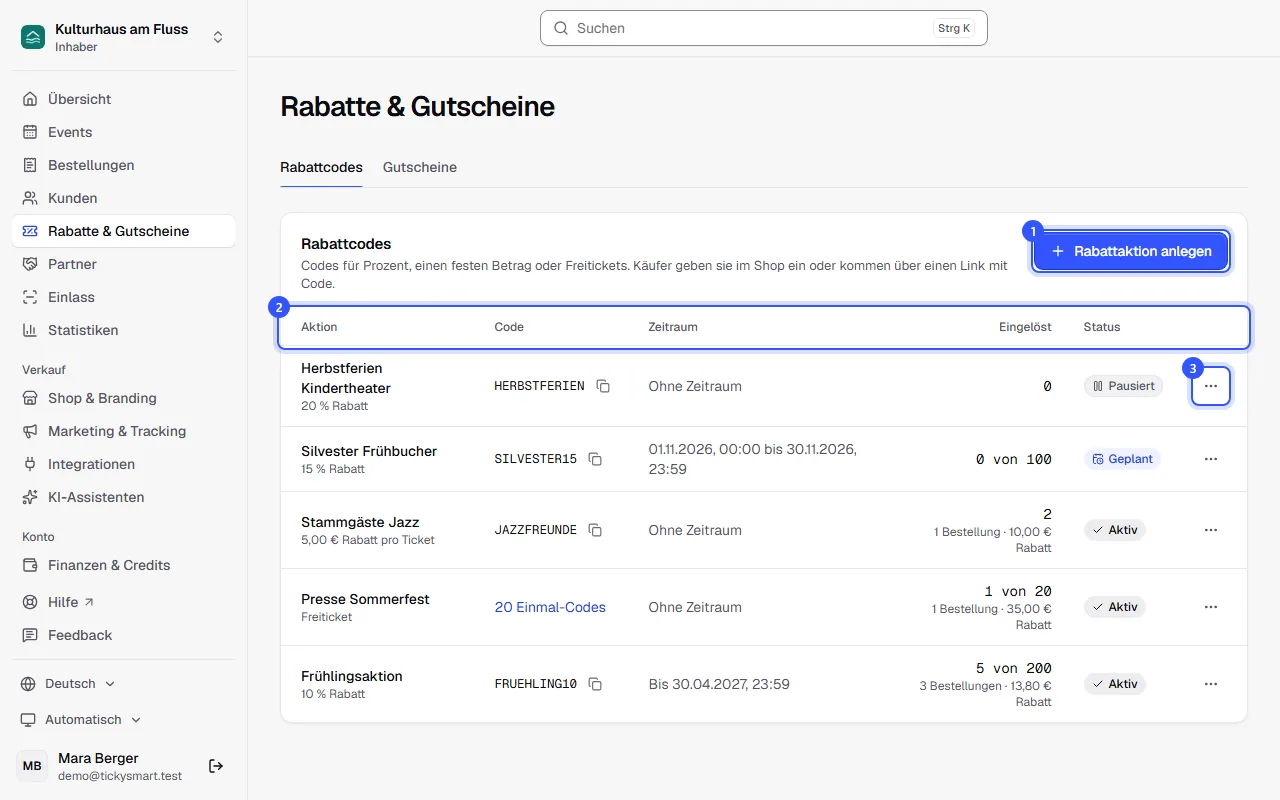Click the FRUEHLING10 code text

tap(535, 684)
